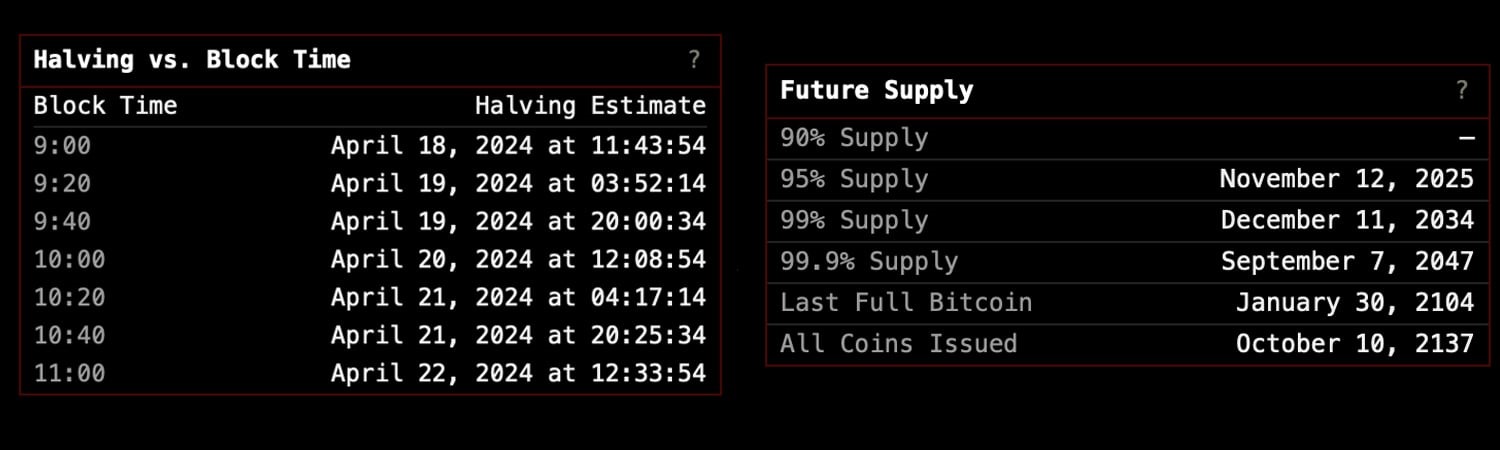The height and width of the screenshot is (450, 1500).
Task: Select the Block Time column header
Action: coord(105,106)
